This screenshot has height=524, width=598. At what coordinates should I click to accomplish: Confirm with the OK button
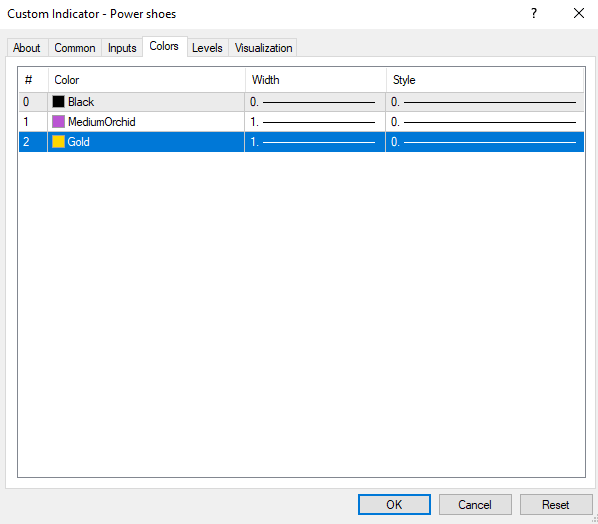[394, 505]
